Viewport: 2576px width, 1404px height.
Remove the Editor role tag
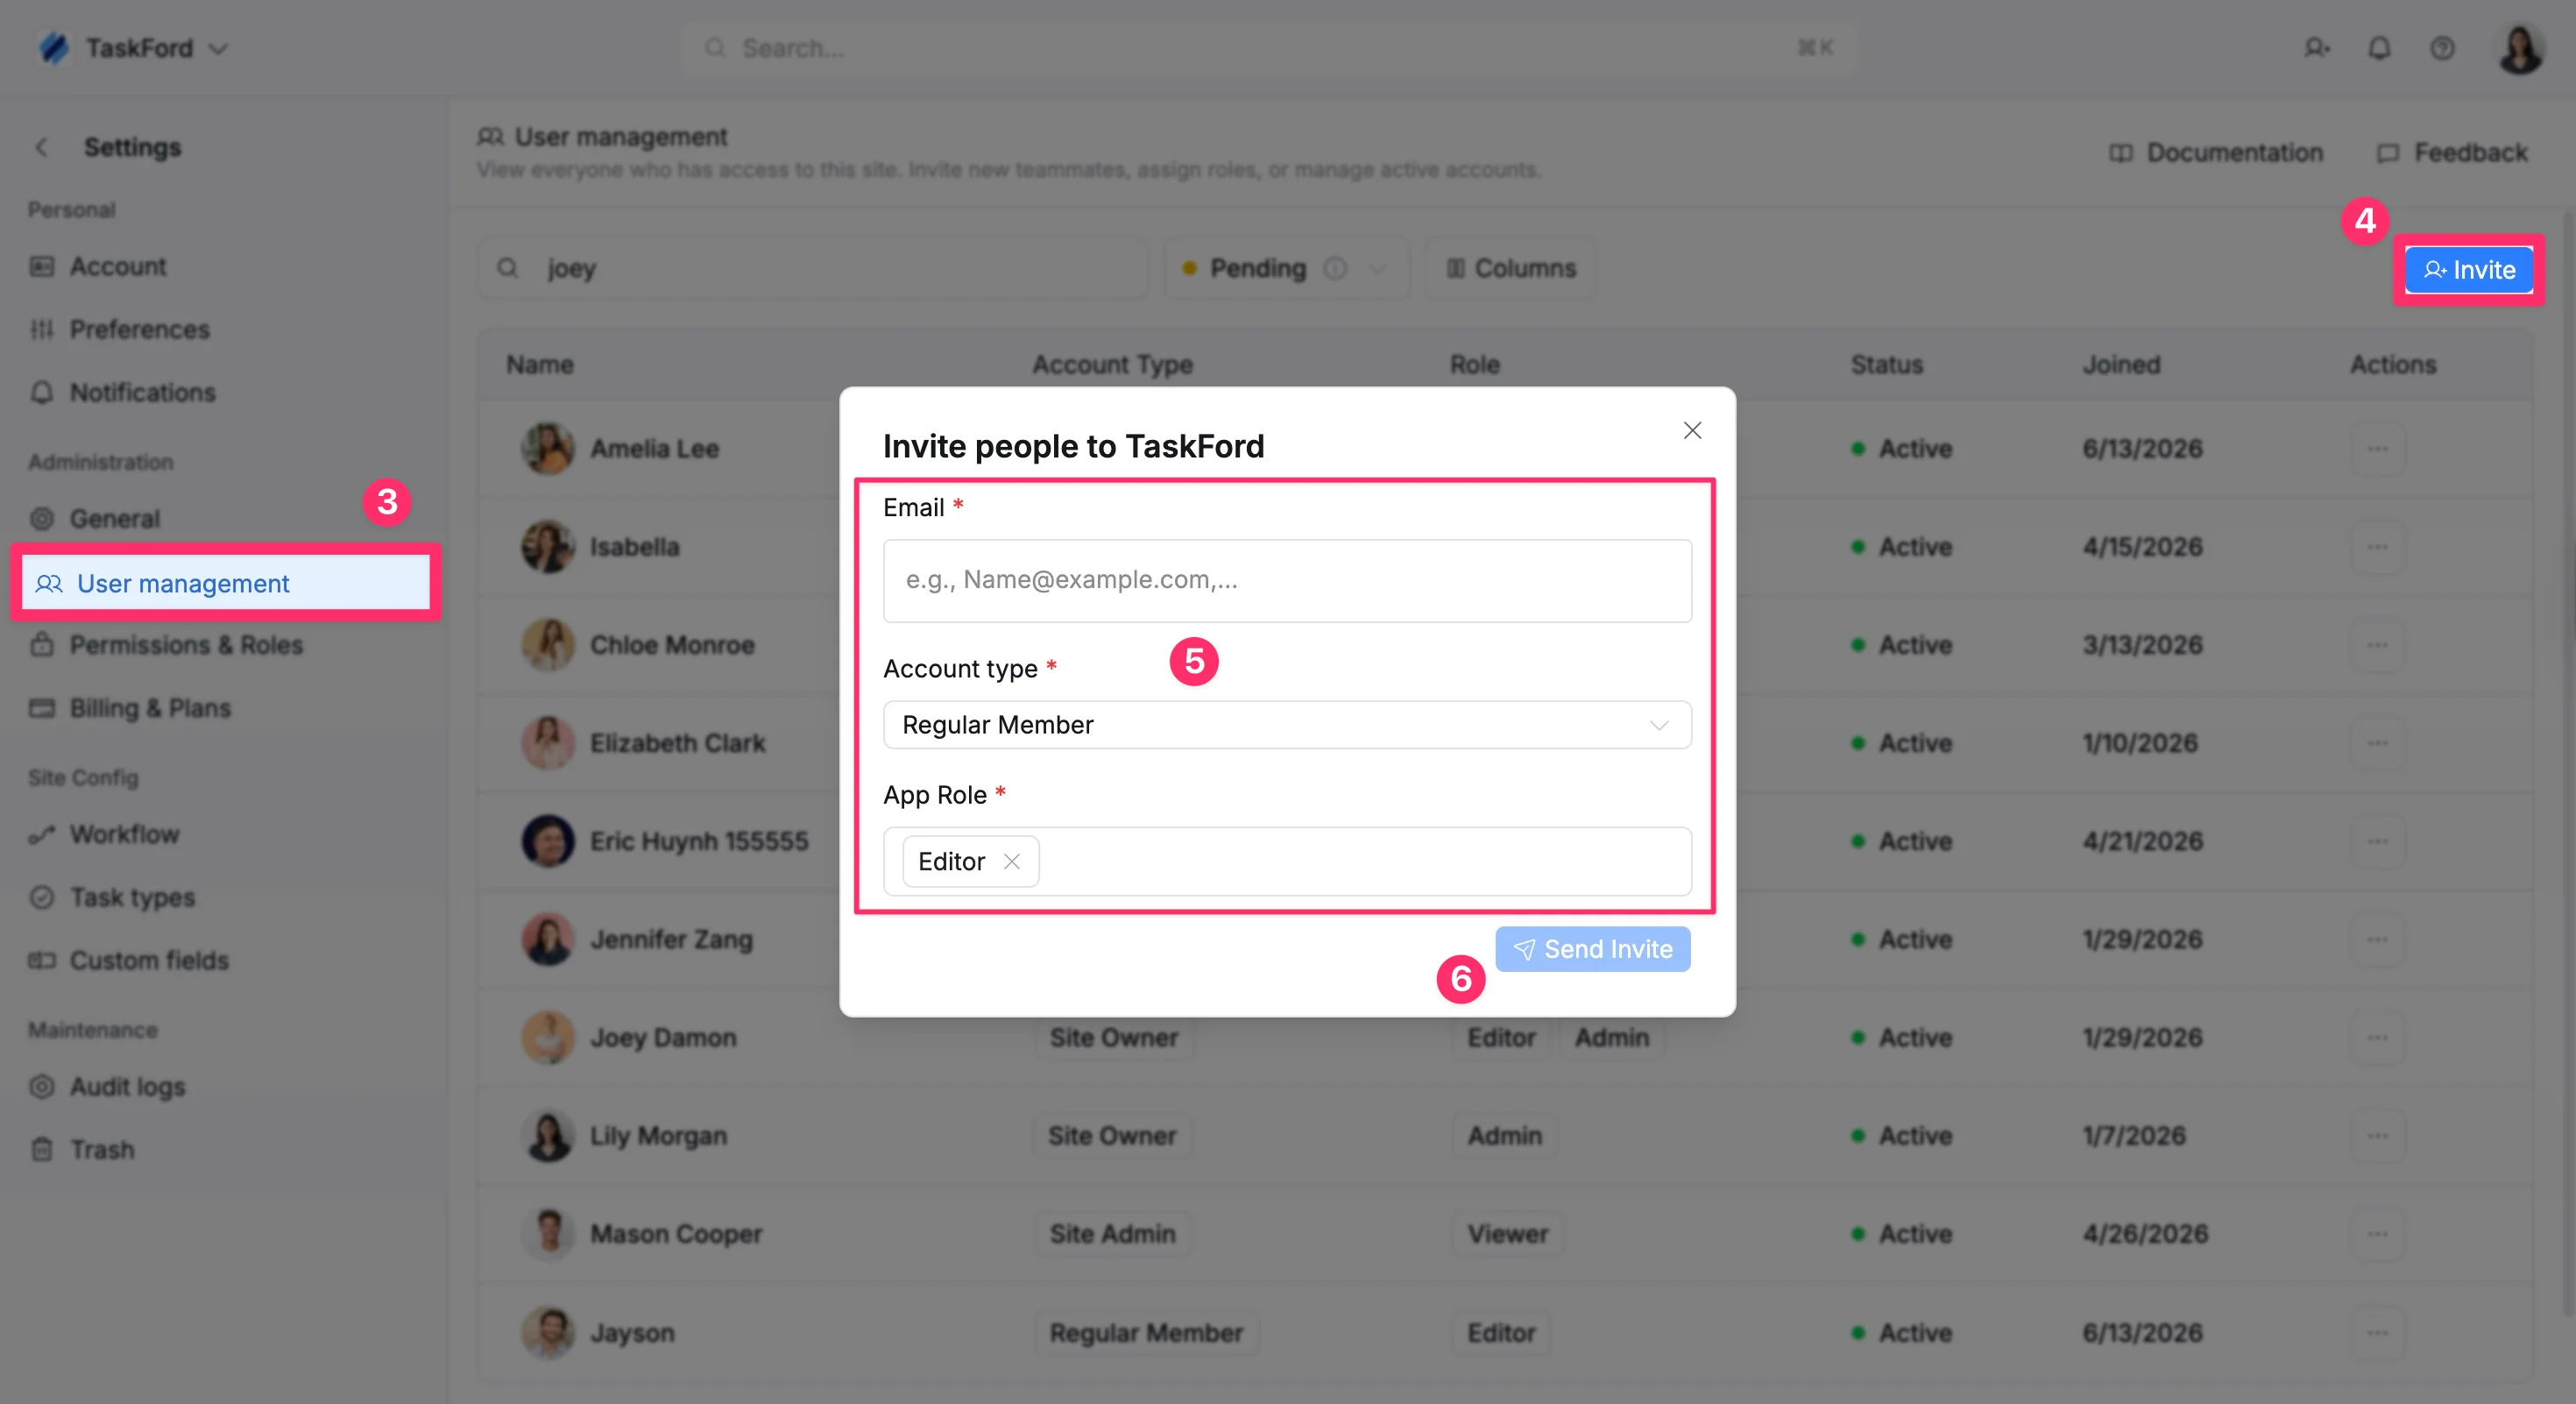(x=1012, y=861)
